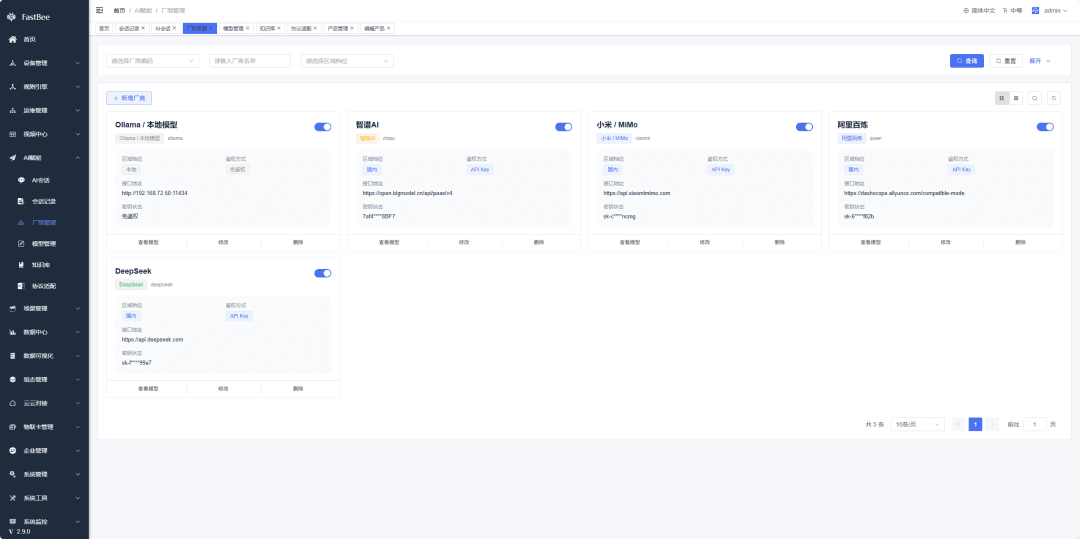The image size is (1080, 539).
Task: Open the region select dropdown
Action: tap(347, 61)
